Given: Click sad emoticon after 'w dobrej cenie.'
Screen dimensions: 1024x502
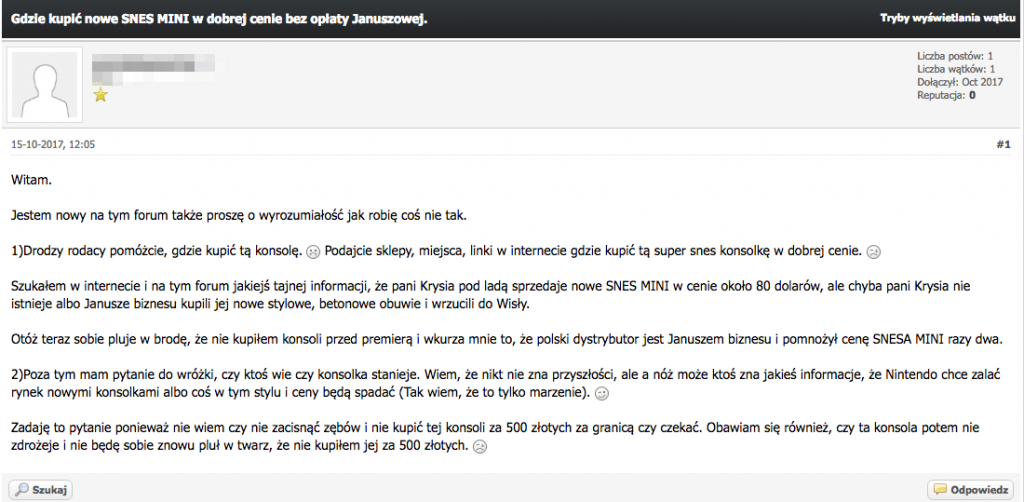Looking at the screenshot, I should coord(872,251).
